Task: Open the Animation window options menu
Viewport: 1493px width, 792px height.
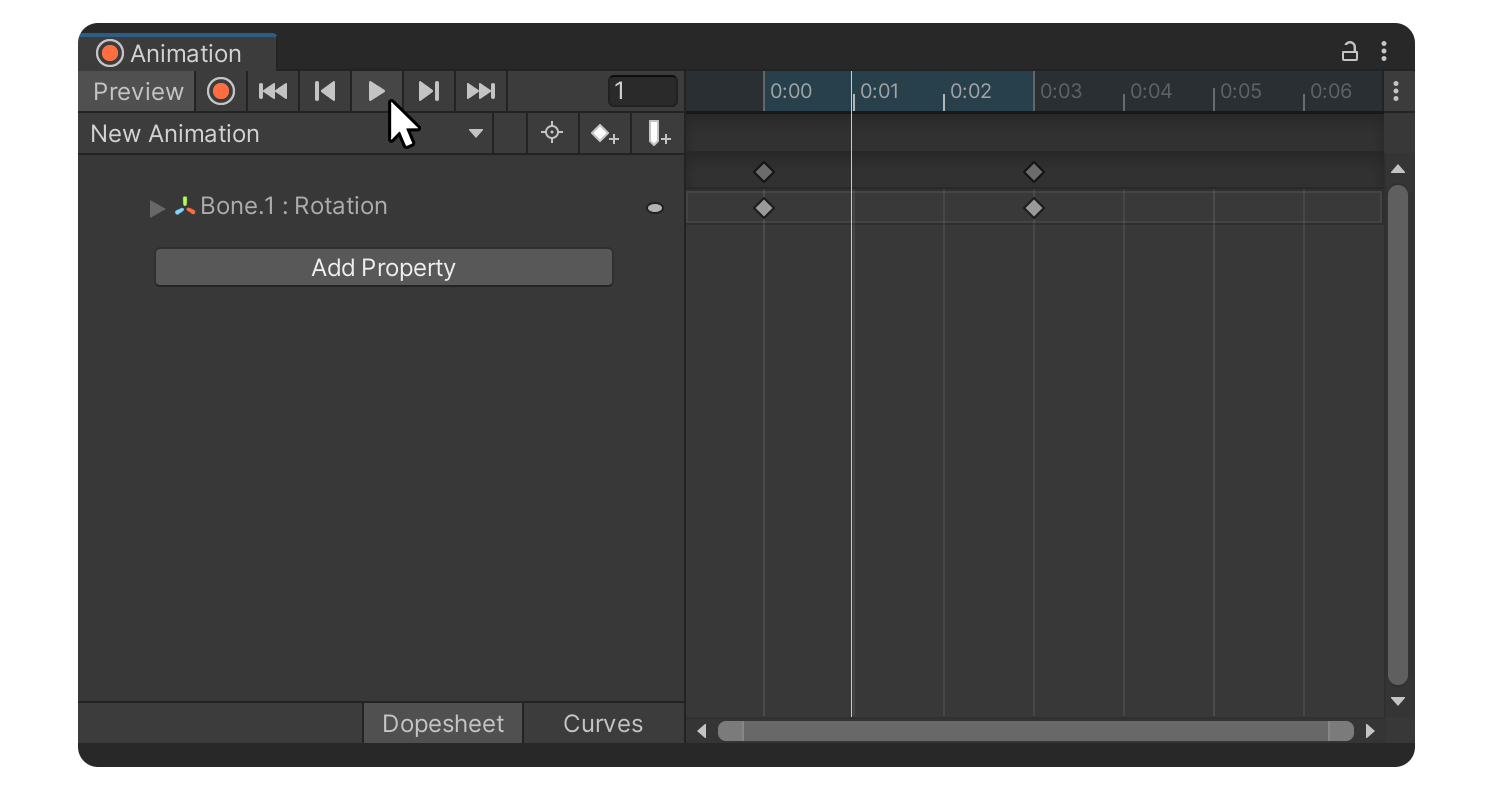Action: pos(1384,52)
